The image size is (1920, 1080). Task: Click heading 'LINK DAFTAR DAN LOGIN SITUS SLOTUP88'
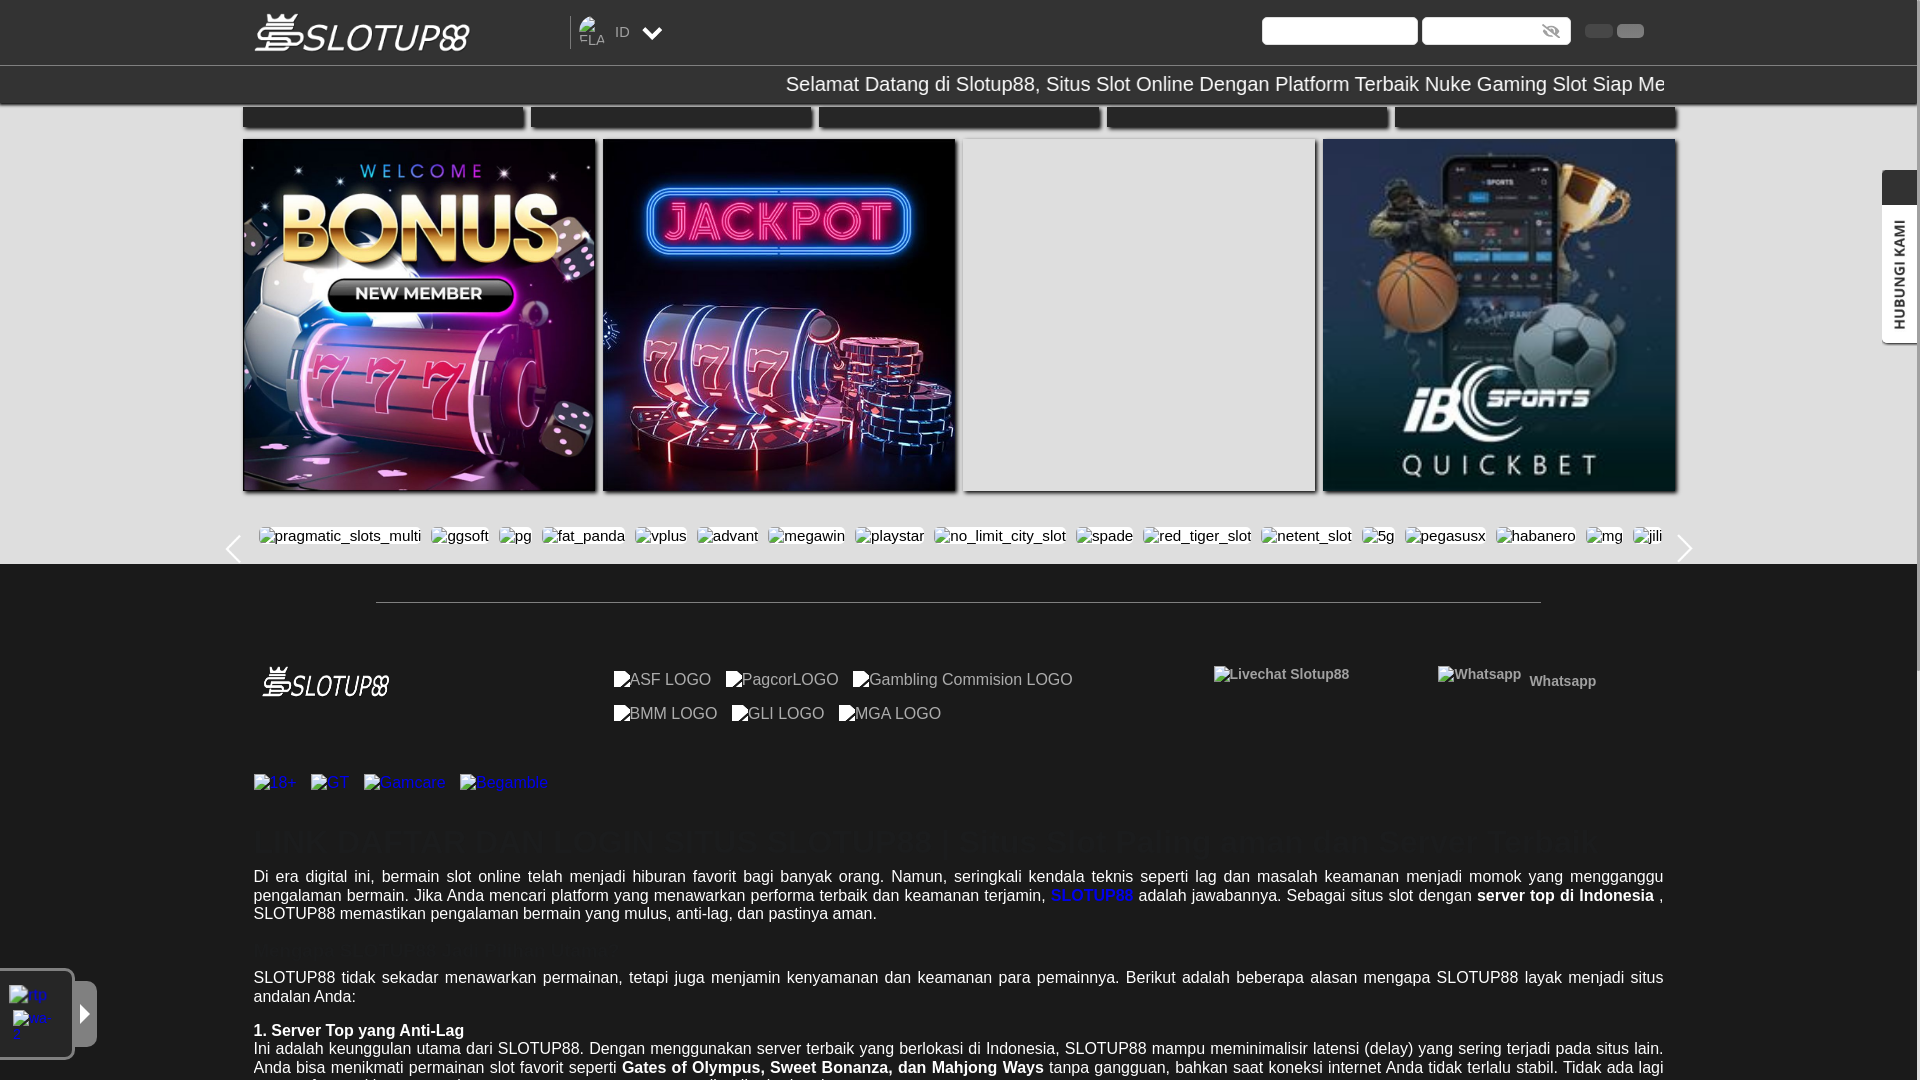pos(593,843)
